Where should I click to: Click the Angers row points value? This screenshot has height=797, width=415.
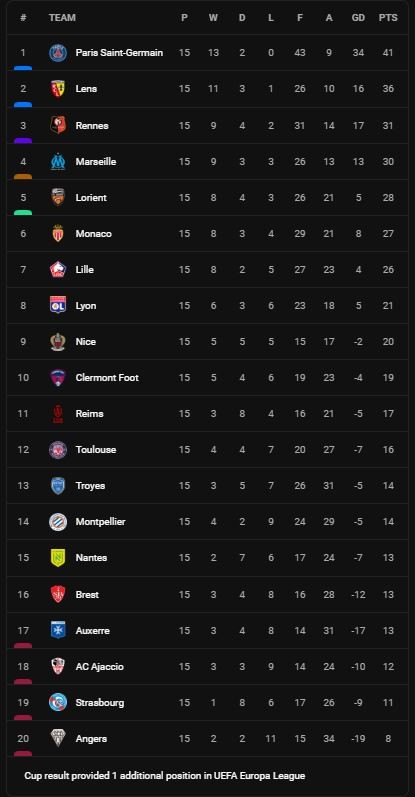pyautogui.click(x=388, y=739)
